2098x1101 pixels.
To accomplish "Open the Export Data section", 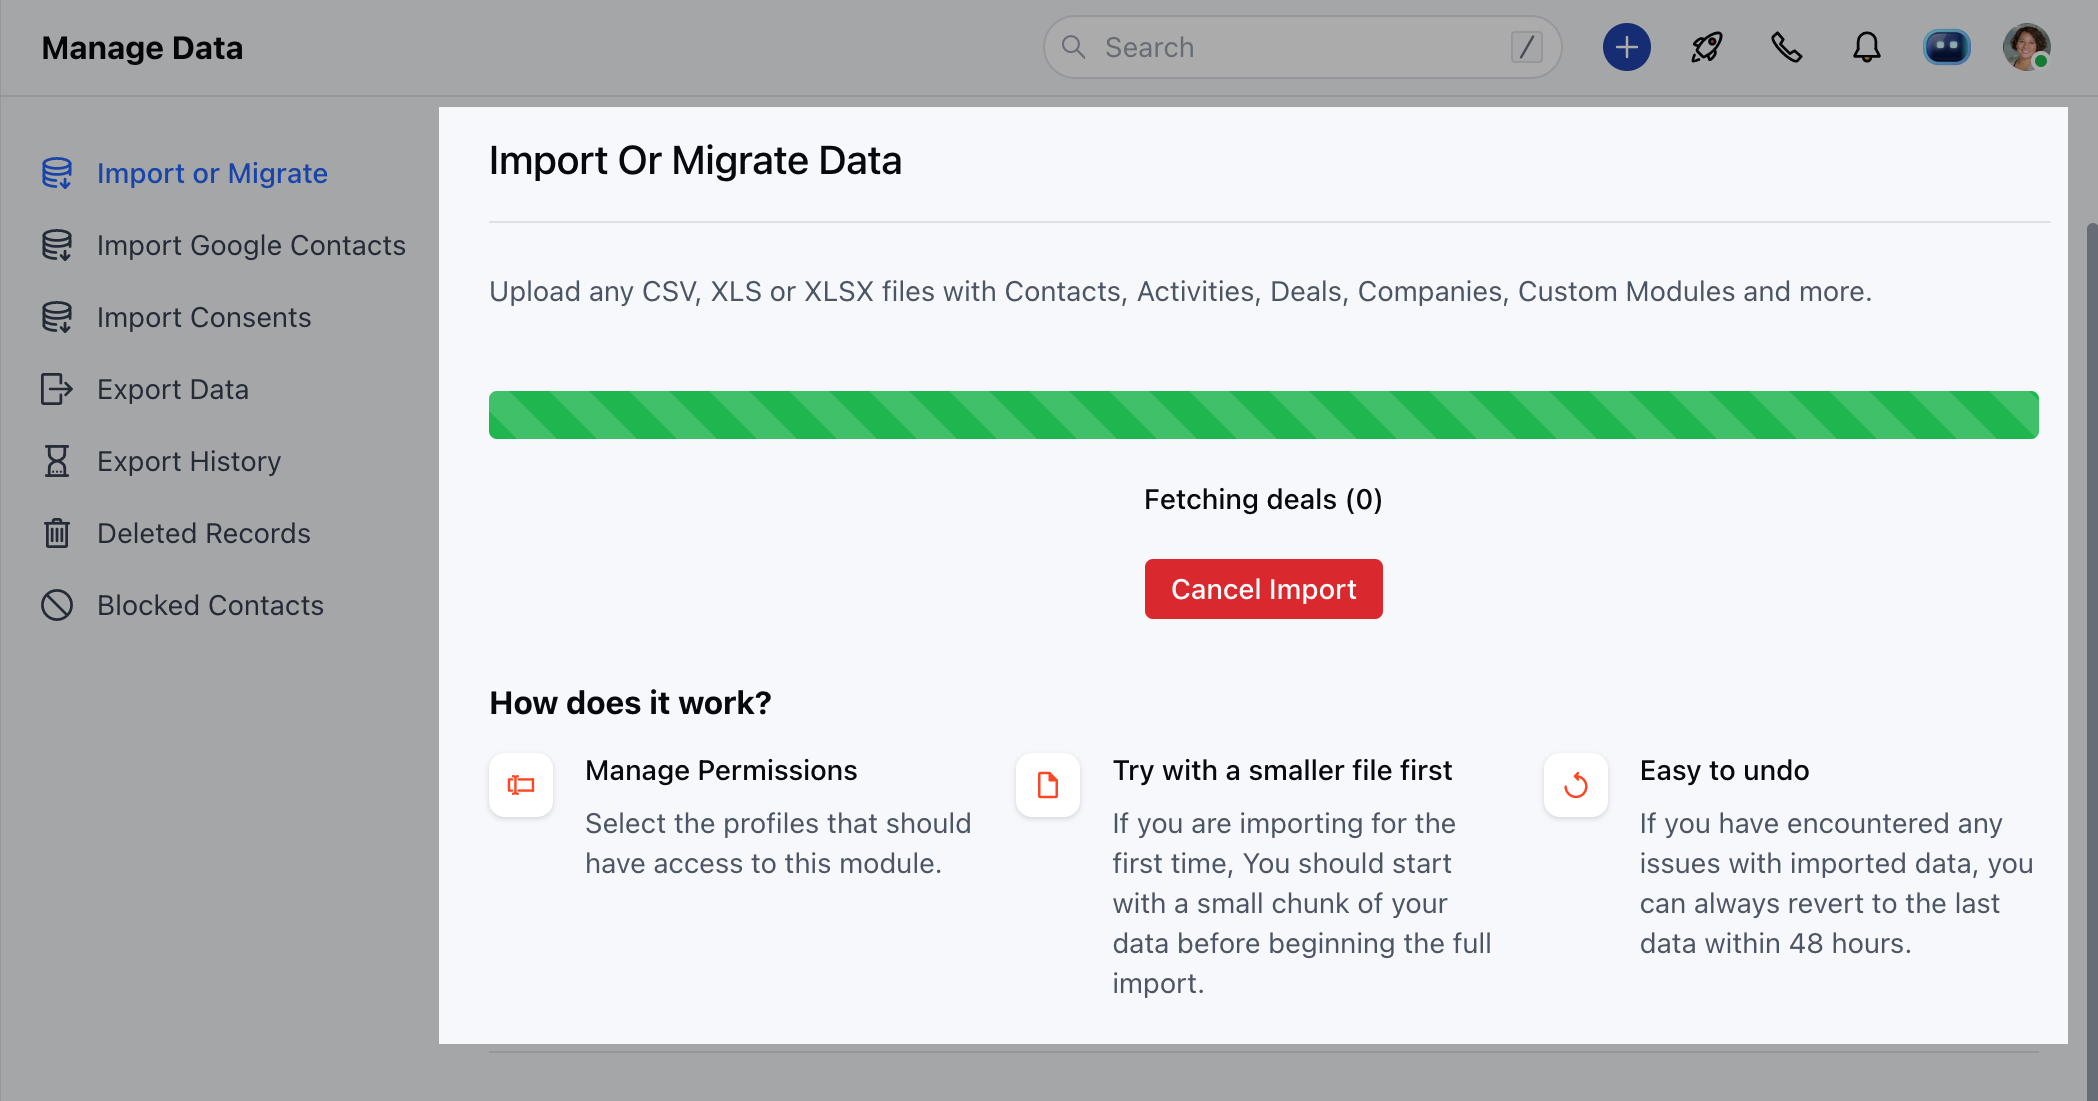I will click(x=173, y=389).
